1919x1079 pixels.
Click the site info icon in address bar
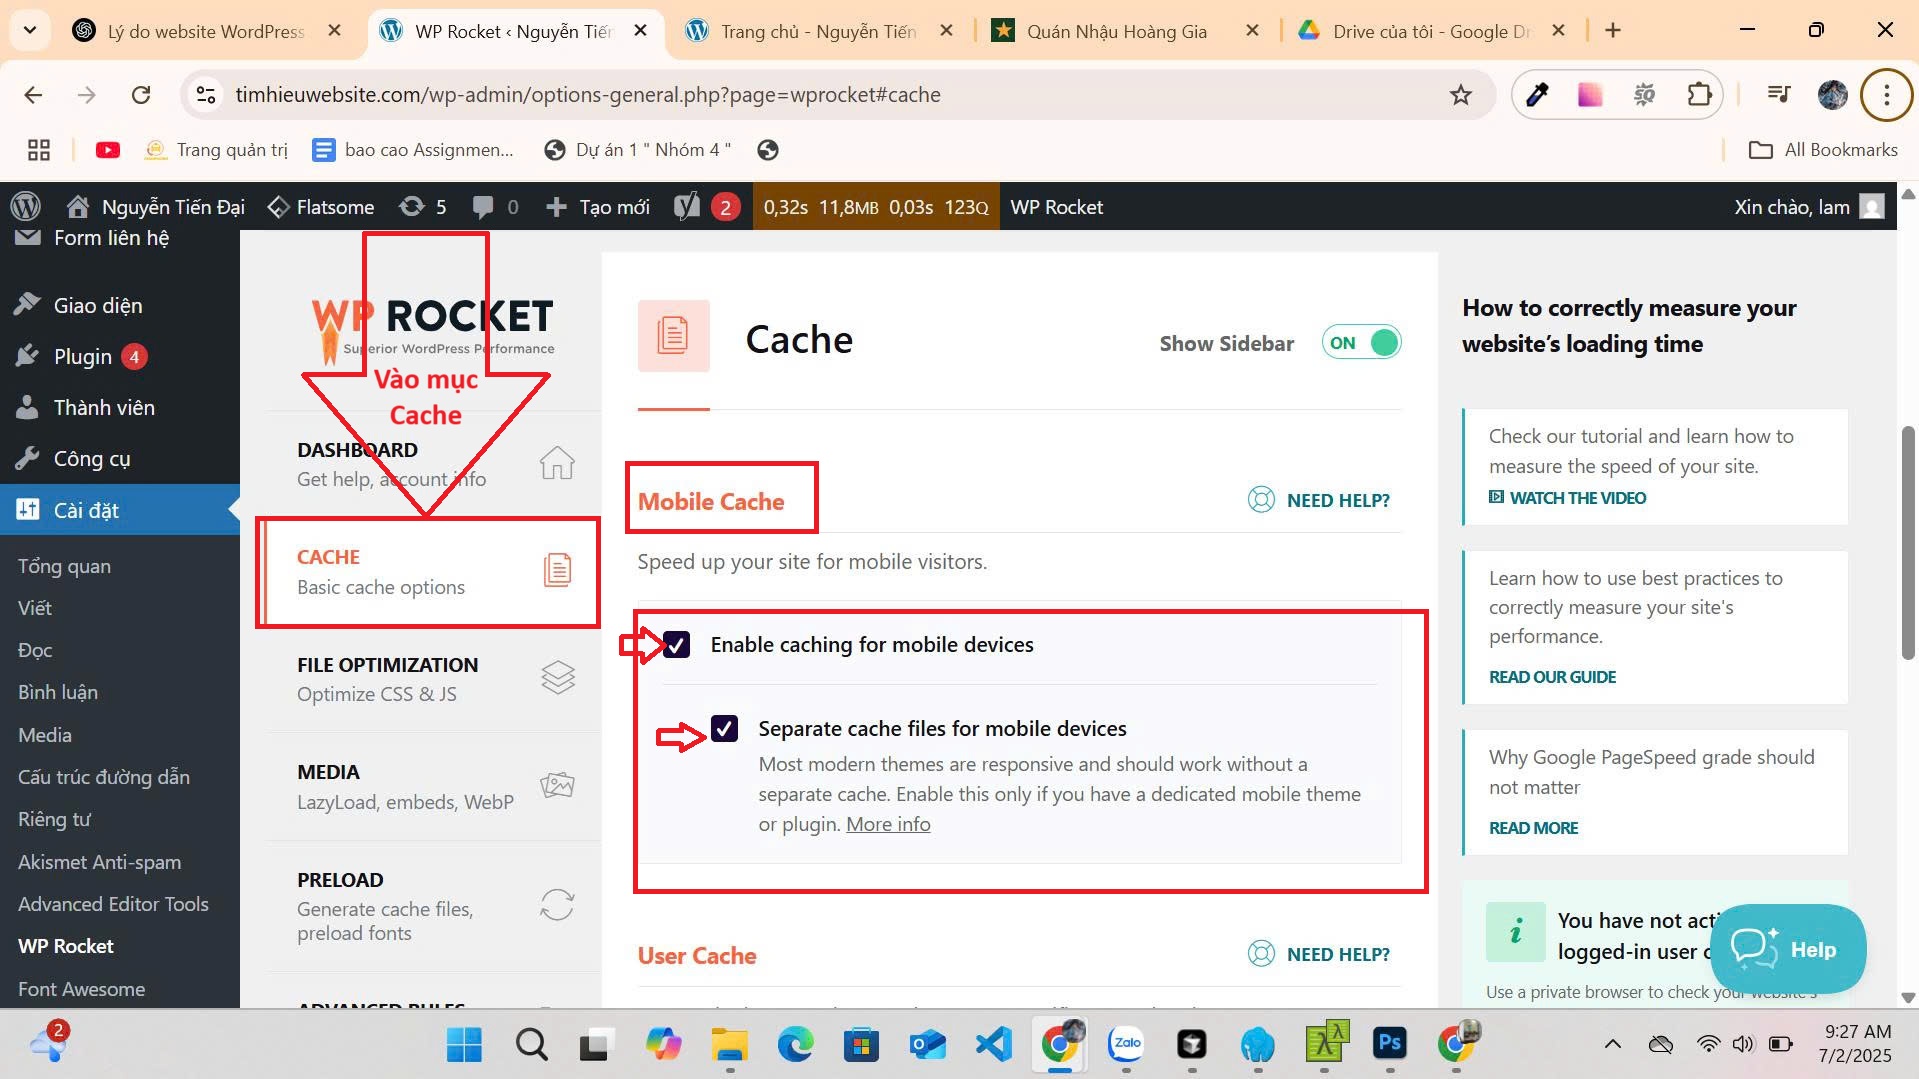(x=206, y=95)
